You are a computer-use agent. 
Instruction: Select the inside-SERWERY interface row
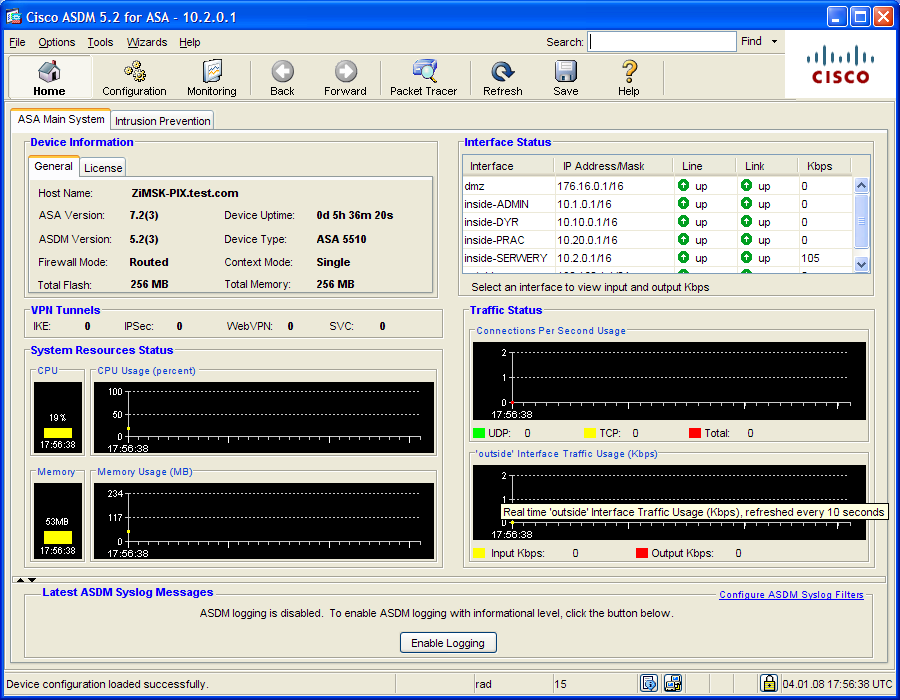[658, 258]
